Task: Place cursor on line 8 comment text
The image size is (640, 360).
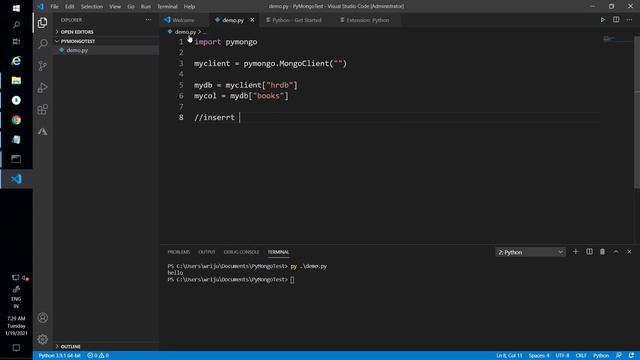Action: coord(214,117)
